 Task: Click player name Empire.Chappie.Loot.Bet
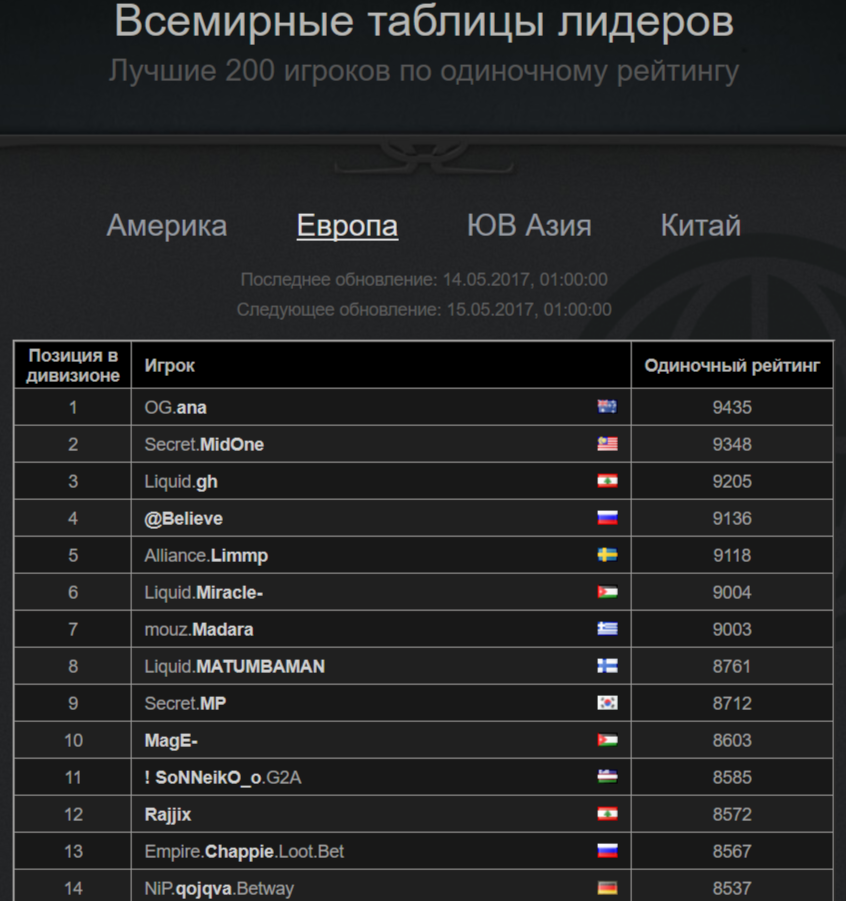point(244,851)
